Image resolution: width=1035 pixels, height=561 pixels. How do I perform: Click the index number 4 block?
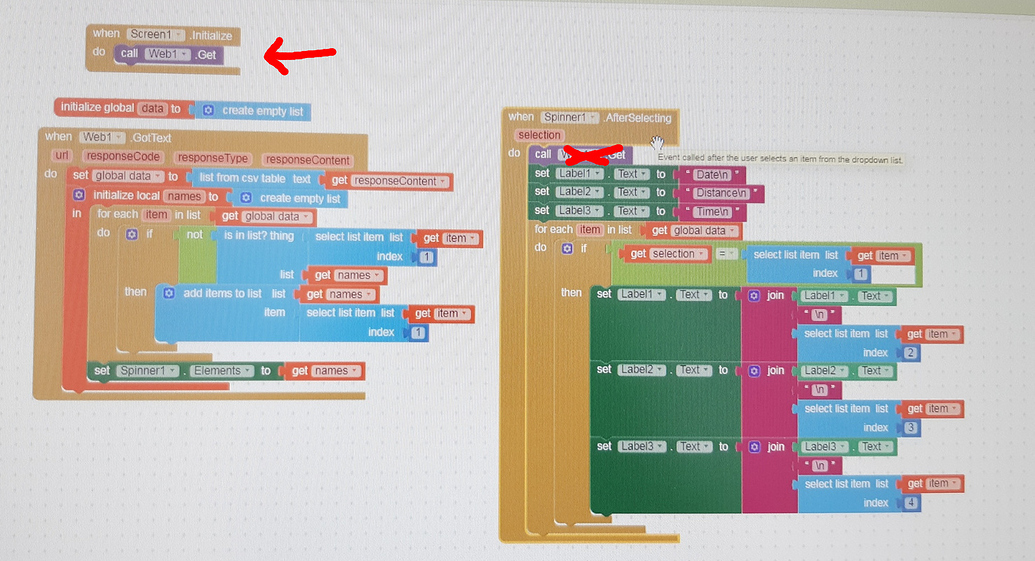click(x=910, y=503)
